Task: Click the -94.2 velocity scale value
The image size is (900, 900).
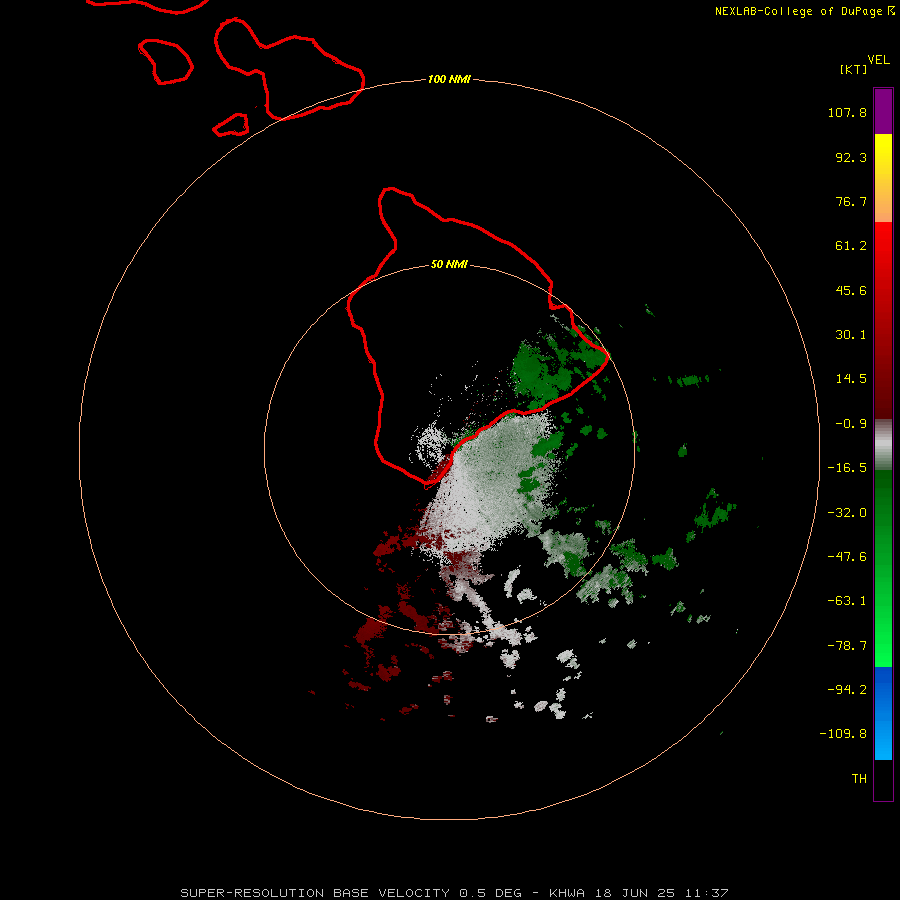Action: (x=847, y=689)
